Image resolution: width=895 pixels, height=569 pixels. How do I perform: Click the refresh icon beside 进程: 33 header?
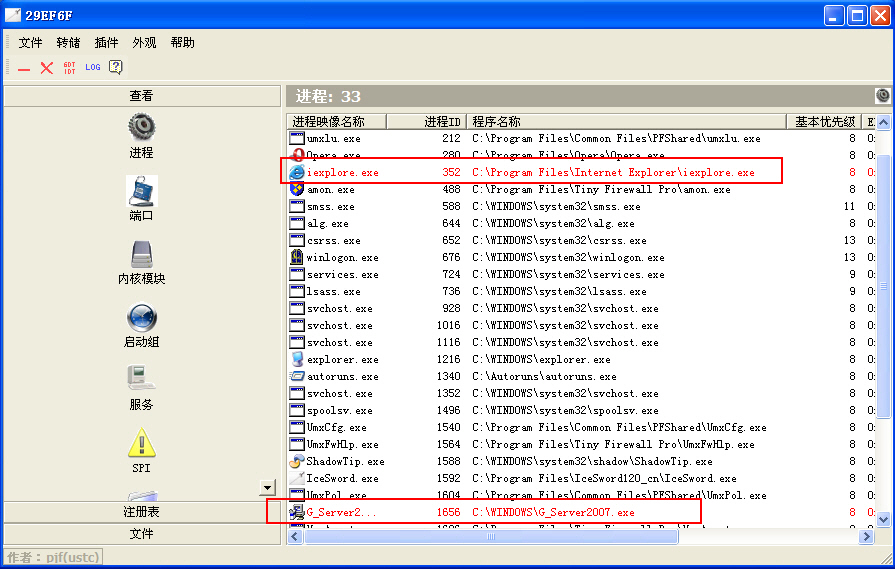pyautogui.click(x=882, y=95)
